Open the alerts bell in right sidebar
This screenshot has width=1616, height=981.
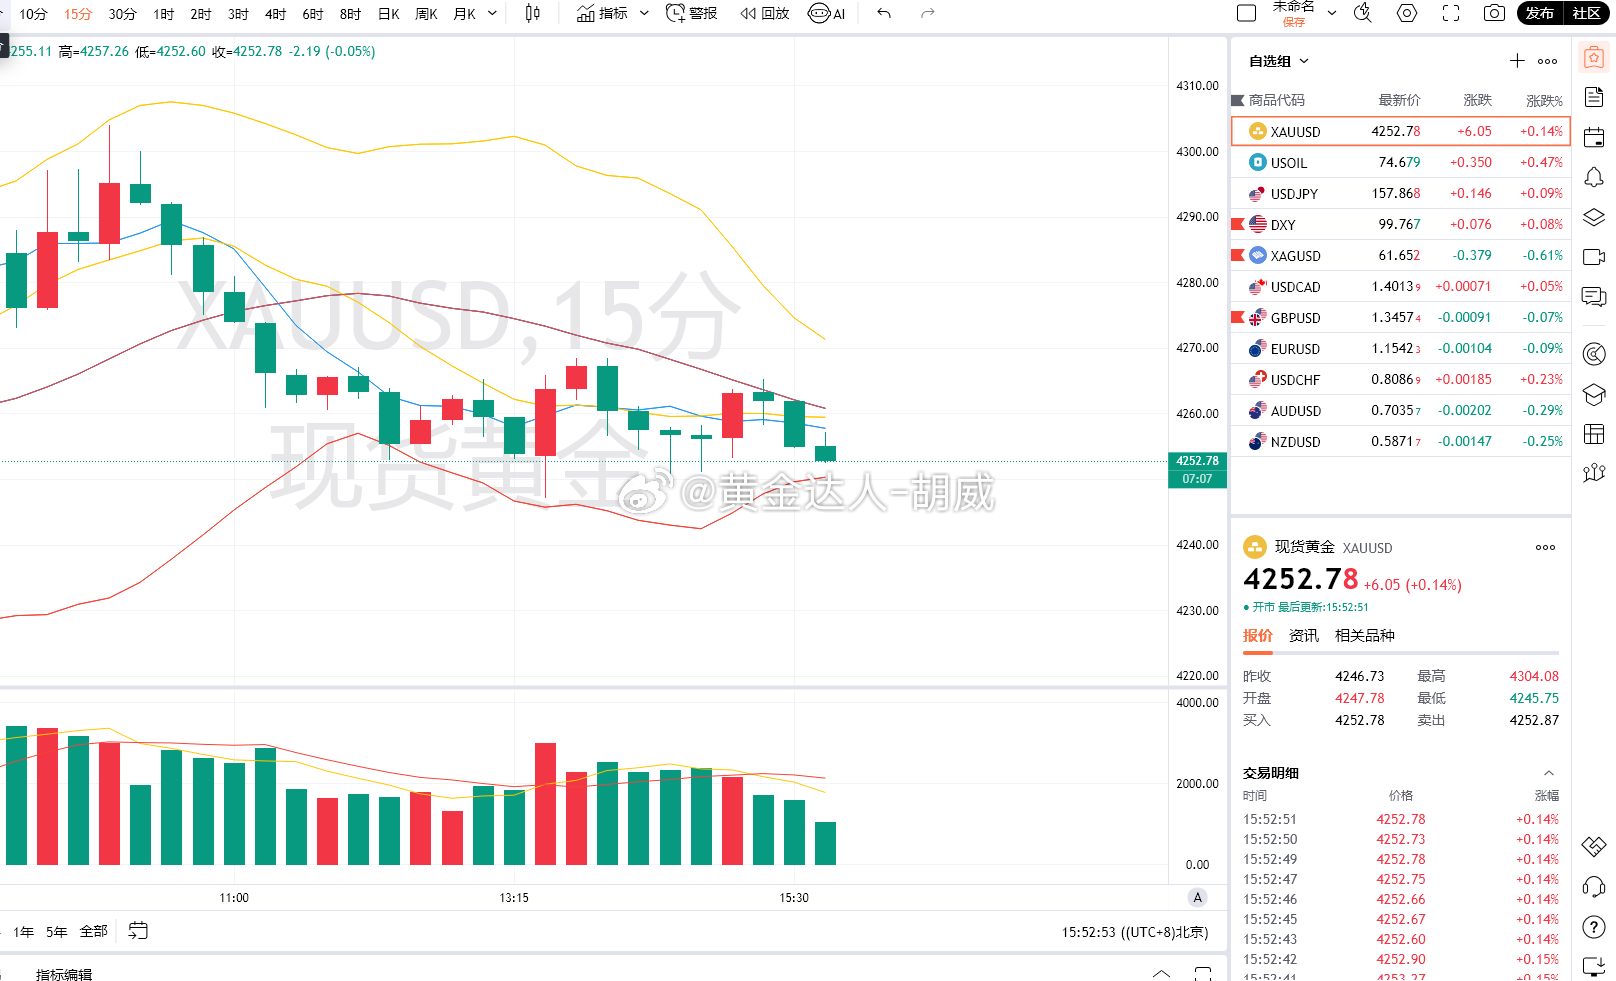(1594, 177)
